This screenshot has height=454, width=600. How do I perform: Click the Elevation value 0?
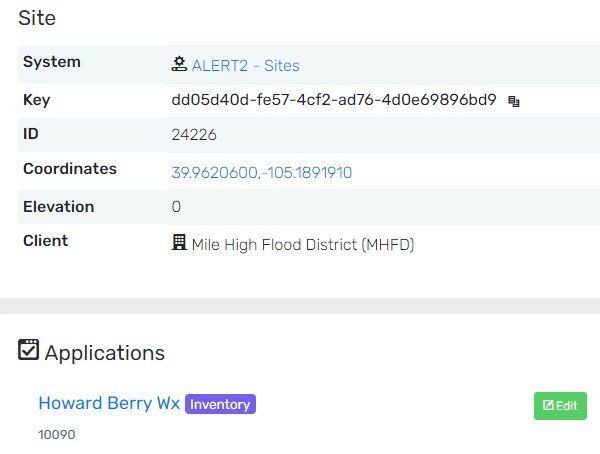176,207
